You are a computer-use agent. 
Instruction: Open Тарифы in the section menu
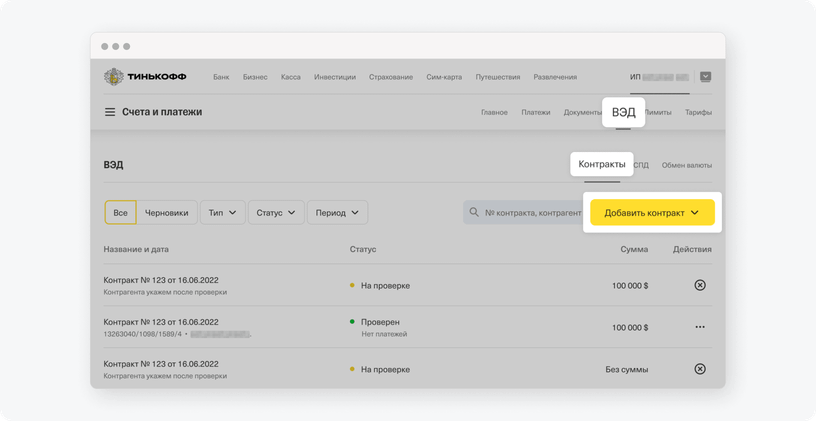point(698,113)
